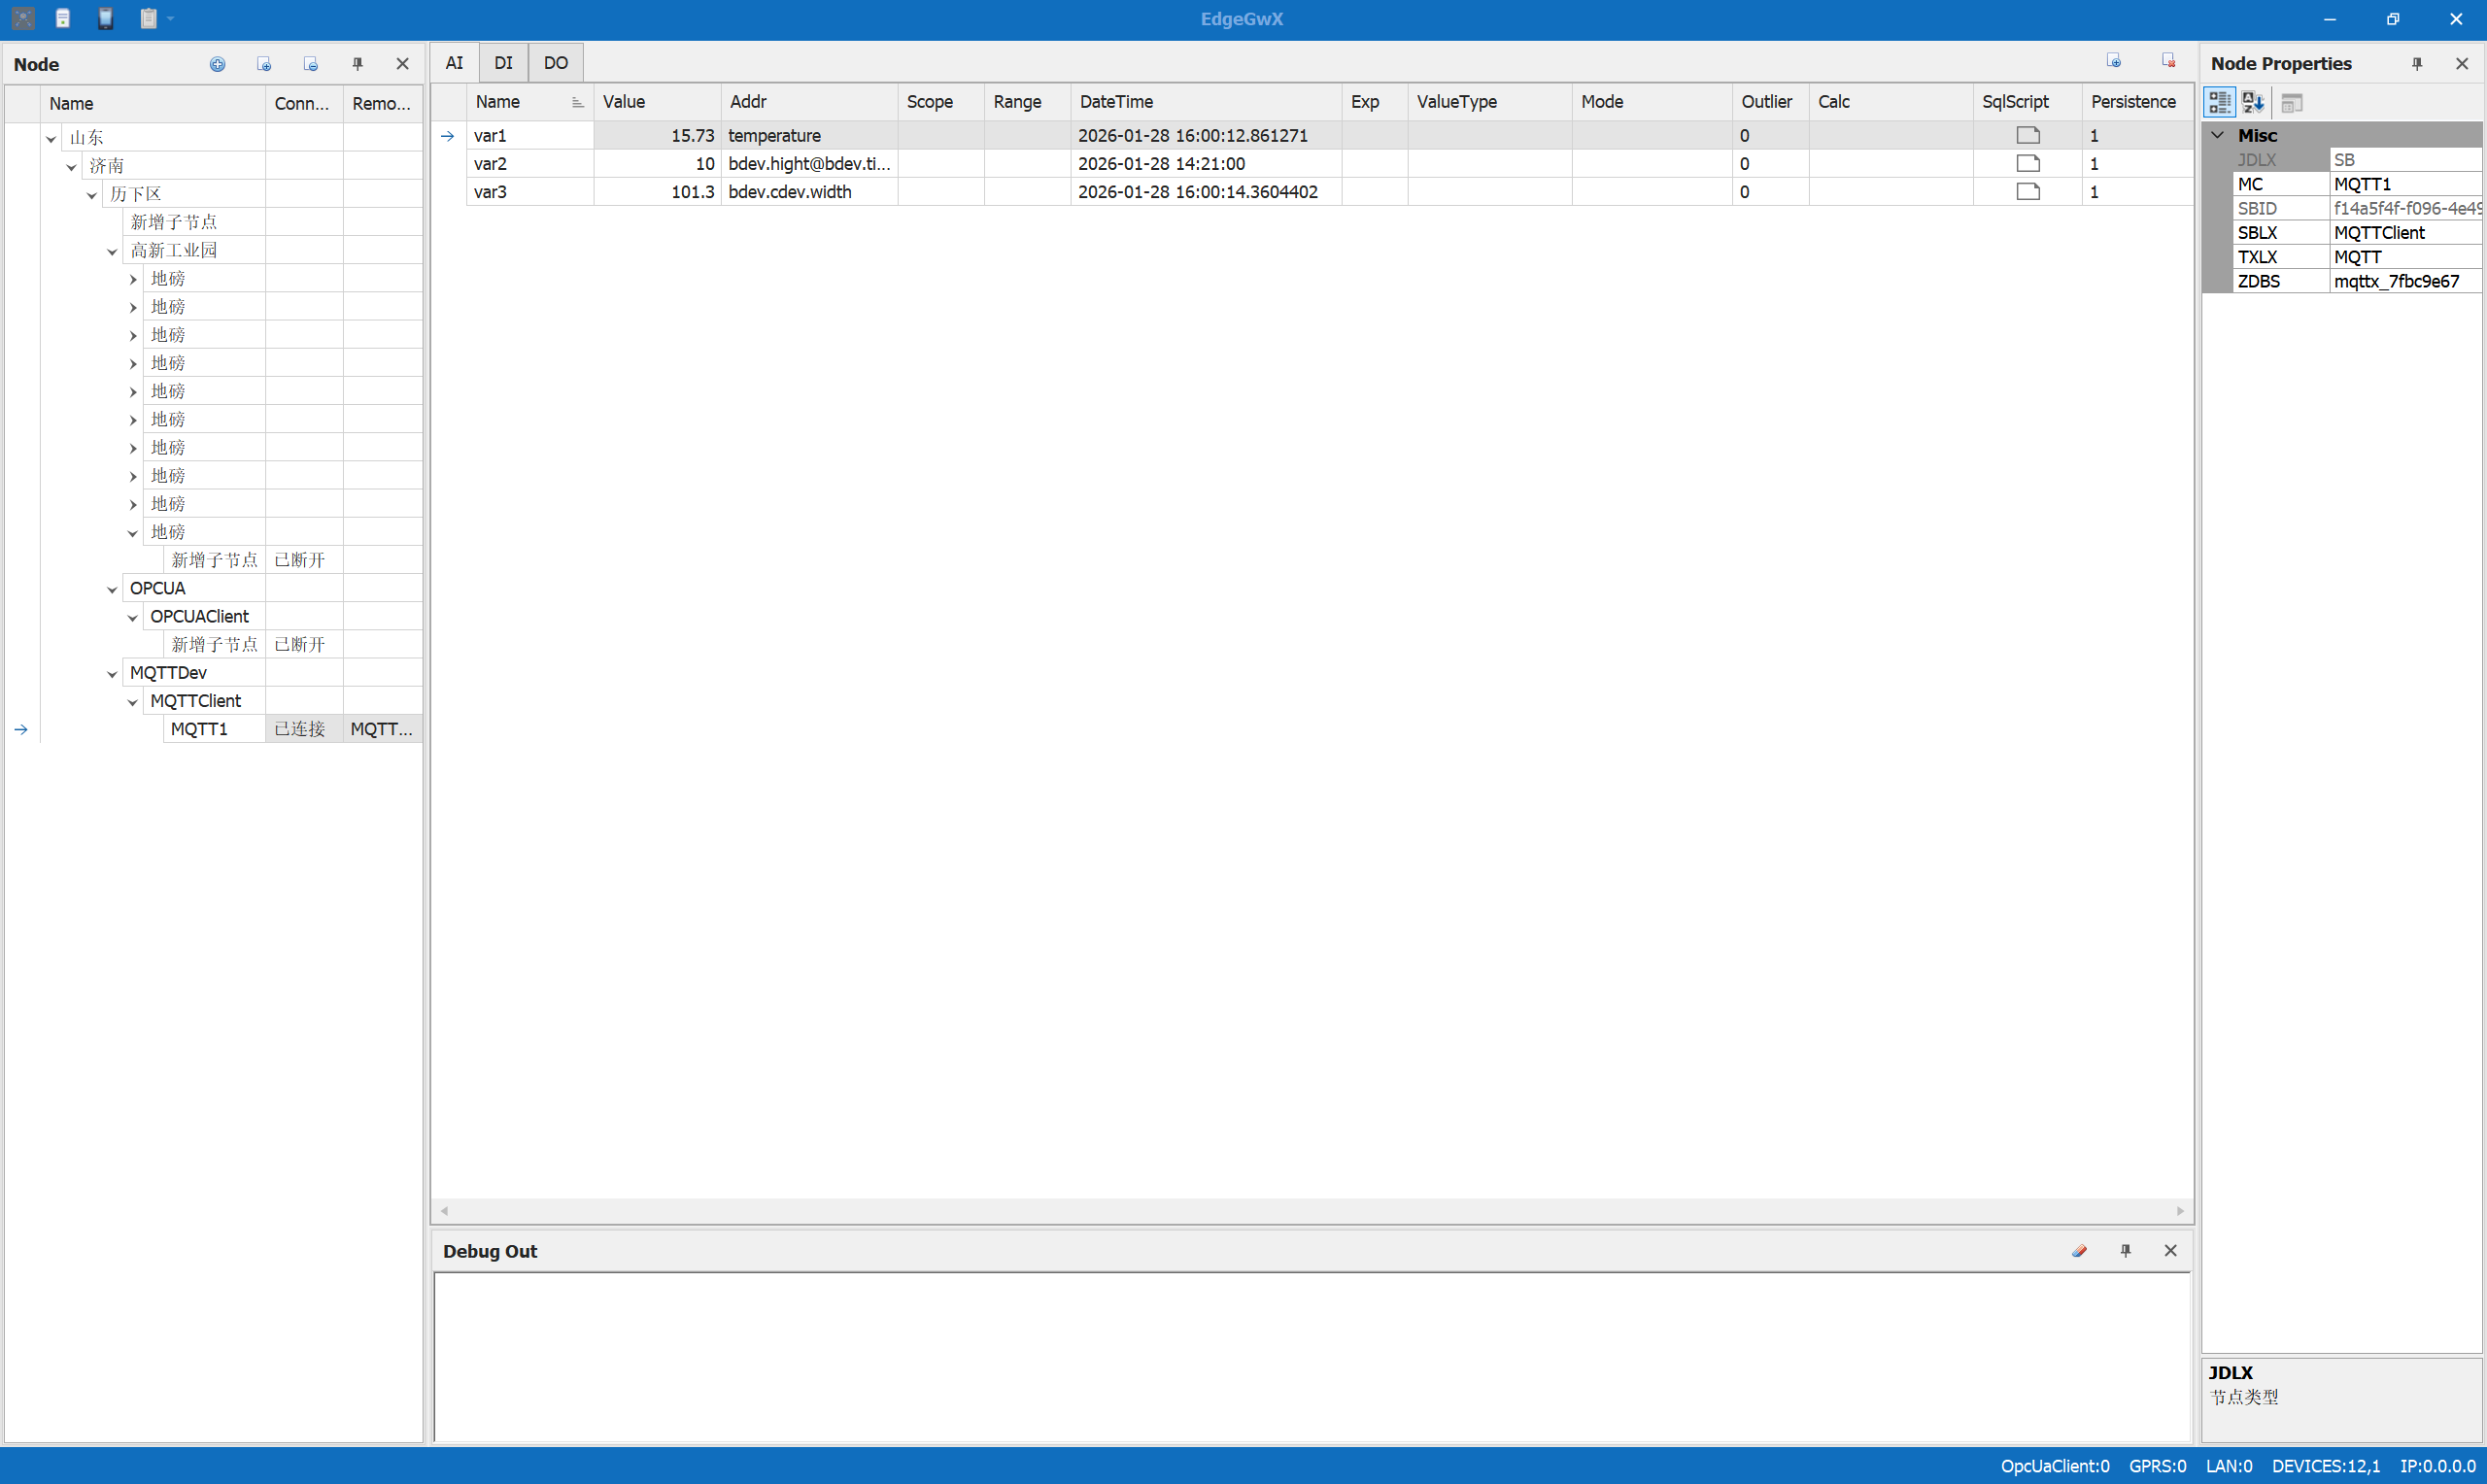Click the delete variable red-X icon
Image resolution: width=2487 pixels, height=1484 pixels.
(2168, 61)
